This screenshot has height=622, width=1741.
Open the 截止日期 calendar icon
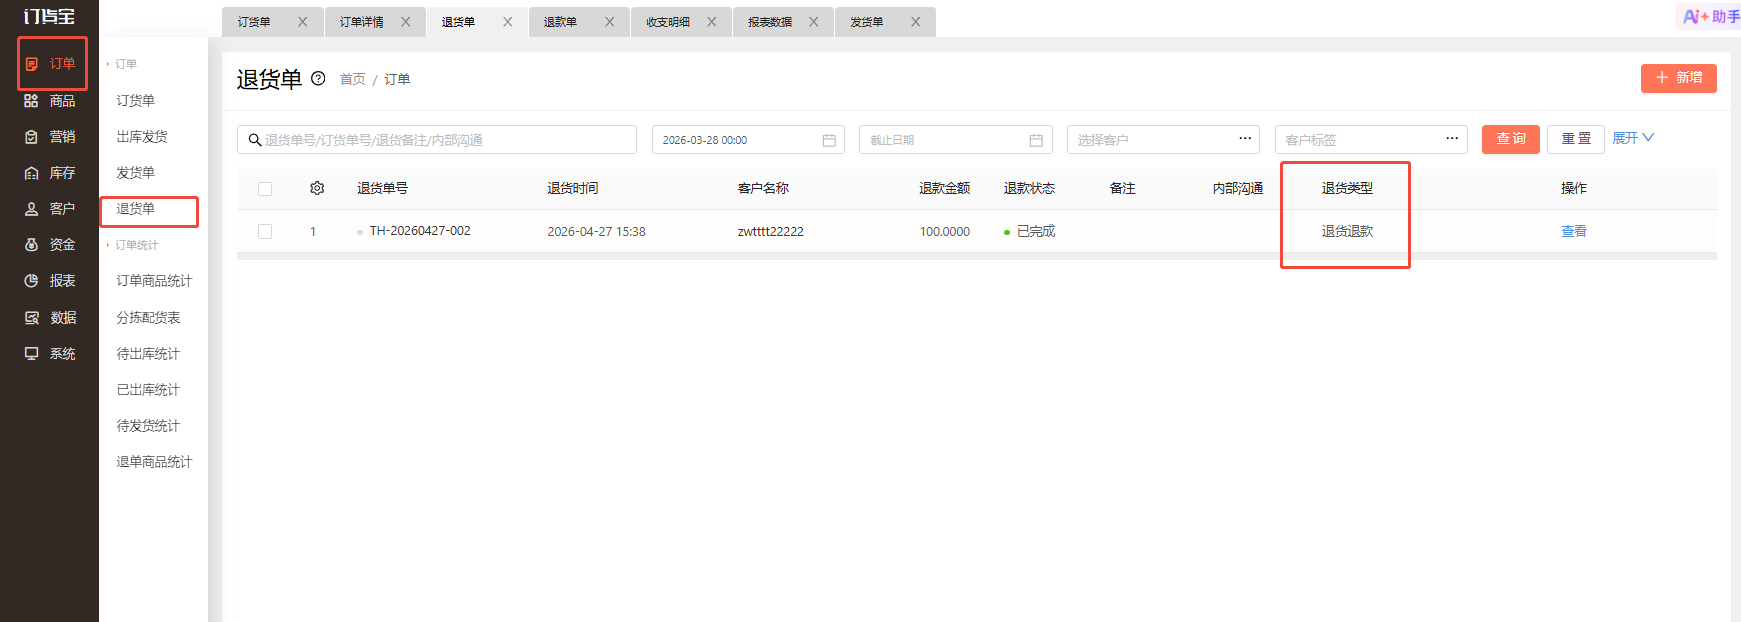1036,140
